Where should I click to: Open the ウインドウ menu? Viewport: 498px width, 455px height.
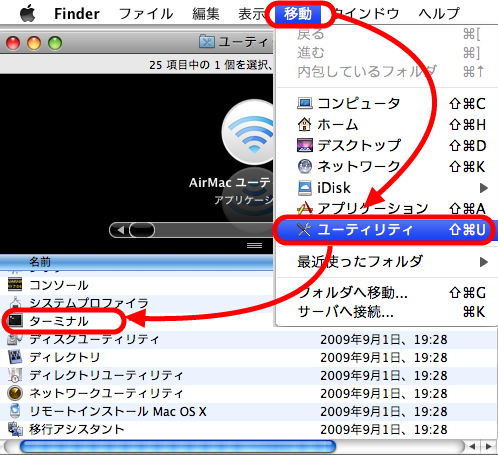point(366,14)
